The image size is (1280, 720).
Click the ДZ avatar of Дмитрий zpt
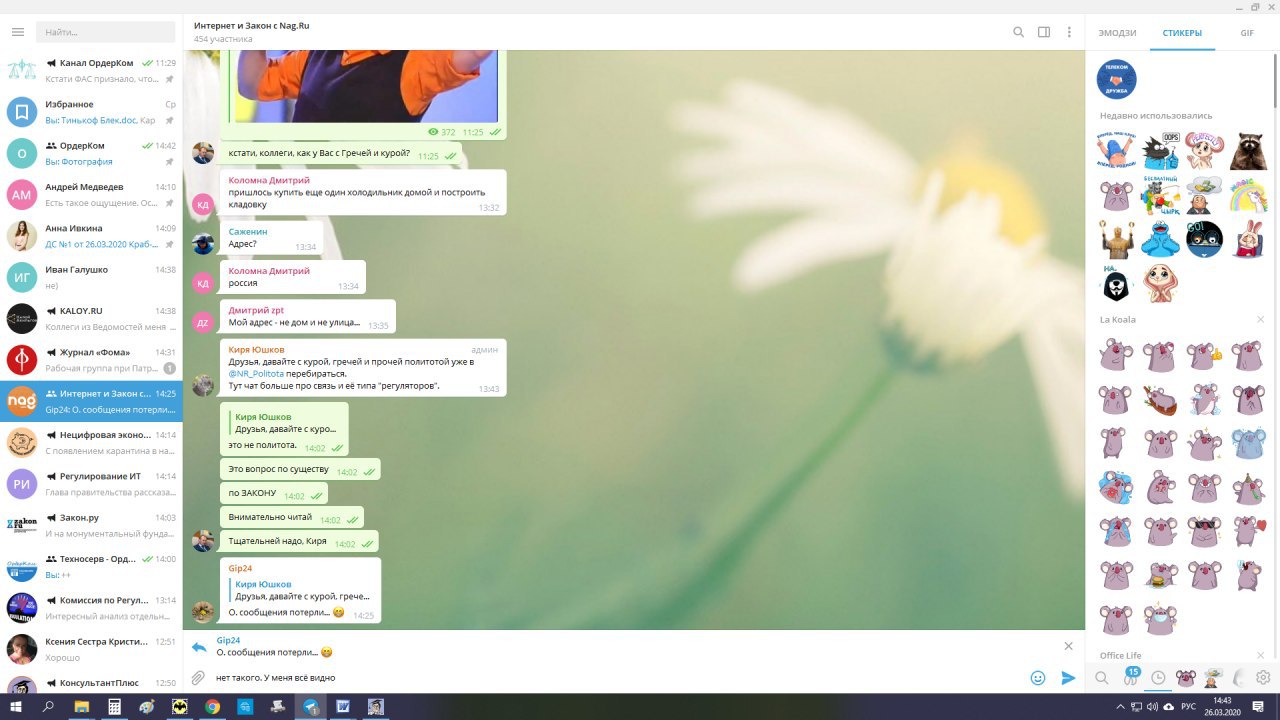click(203, 322)
